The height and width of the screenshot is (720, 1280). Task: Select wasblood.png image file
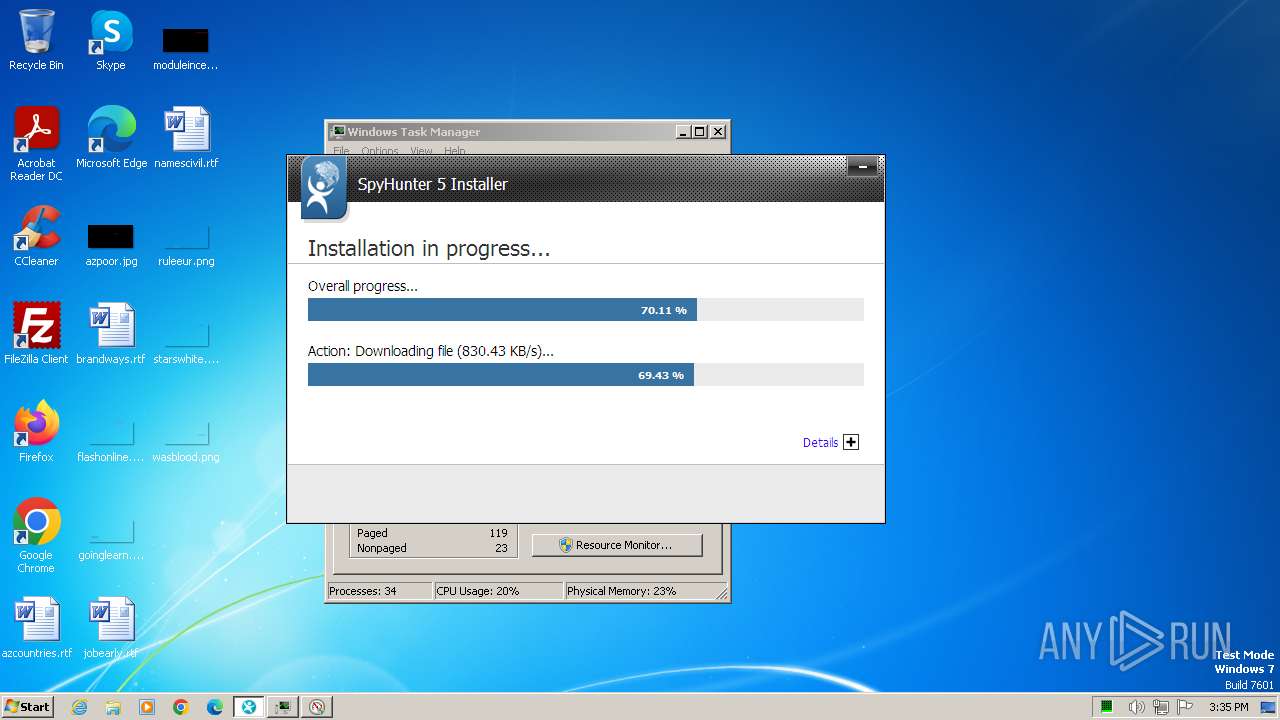click(x=186, y=440)
